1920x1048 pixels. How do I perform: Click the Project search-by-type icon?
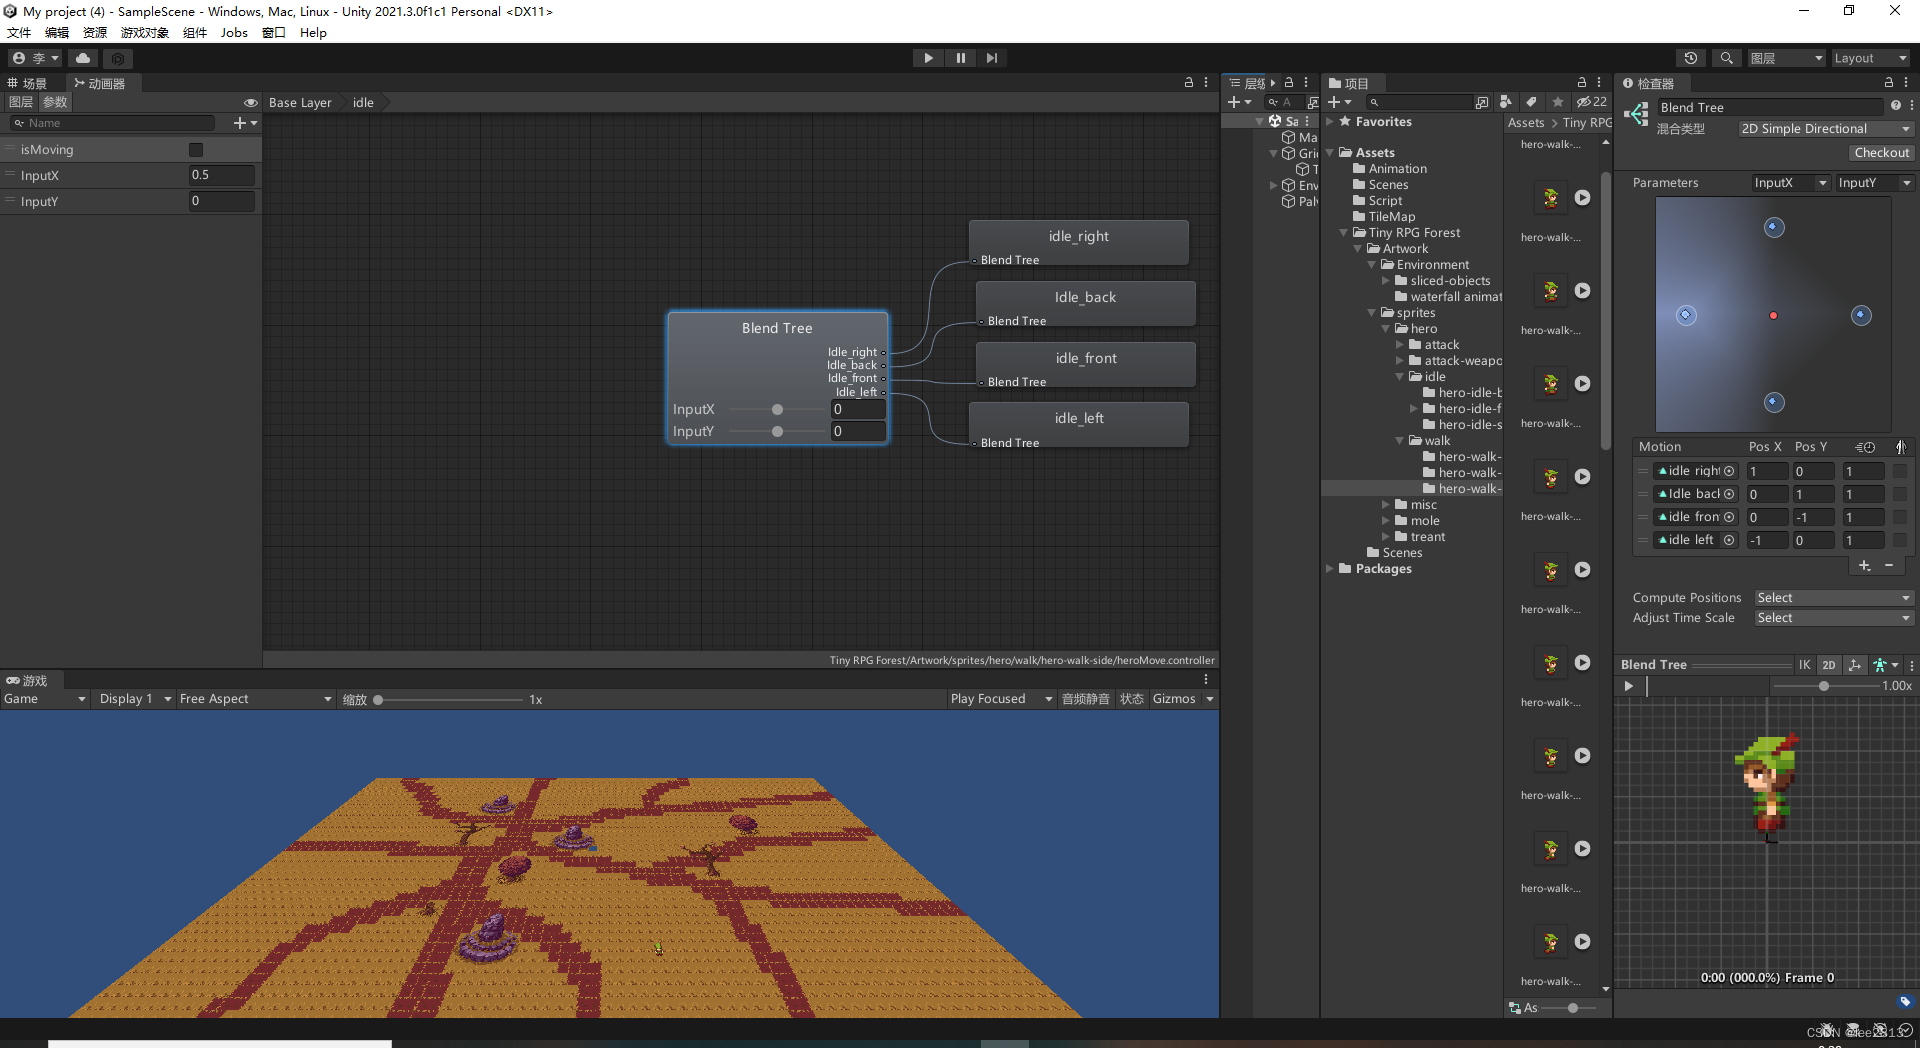pyautogui.click(x=1505, y=102)
